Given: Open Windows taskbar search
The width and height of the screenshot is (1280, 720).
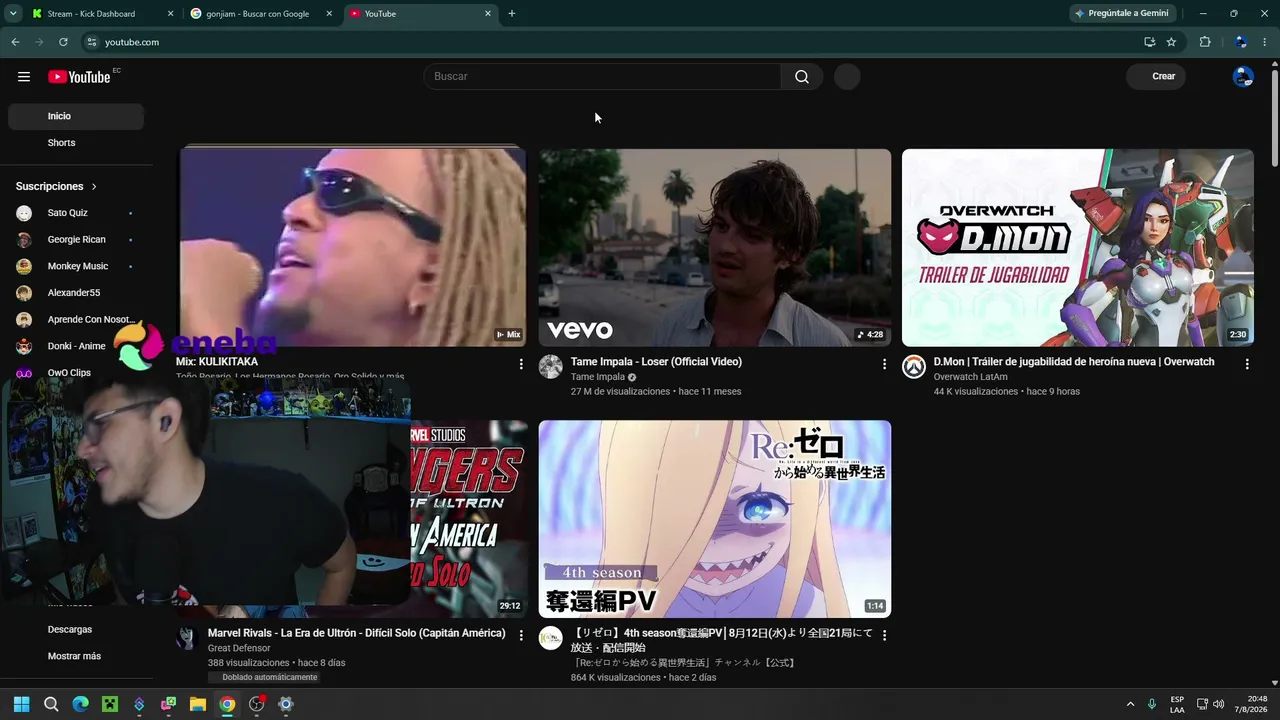Looking at the screenshot, I should click(x=51, y=704).
